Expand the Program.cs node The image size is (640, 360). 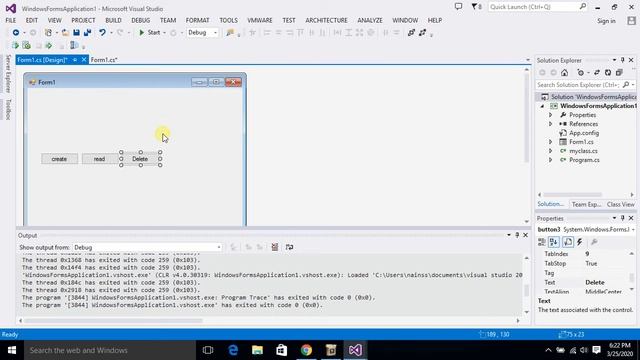pos(550,160)
